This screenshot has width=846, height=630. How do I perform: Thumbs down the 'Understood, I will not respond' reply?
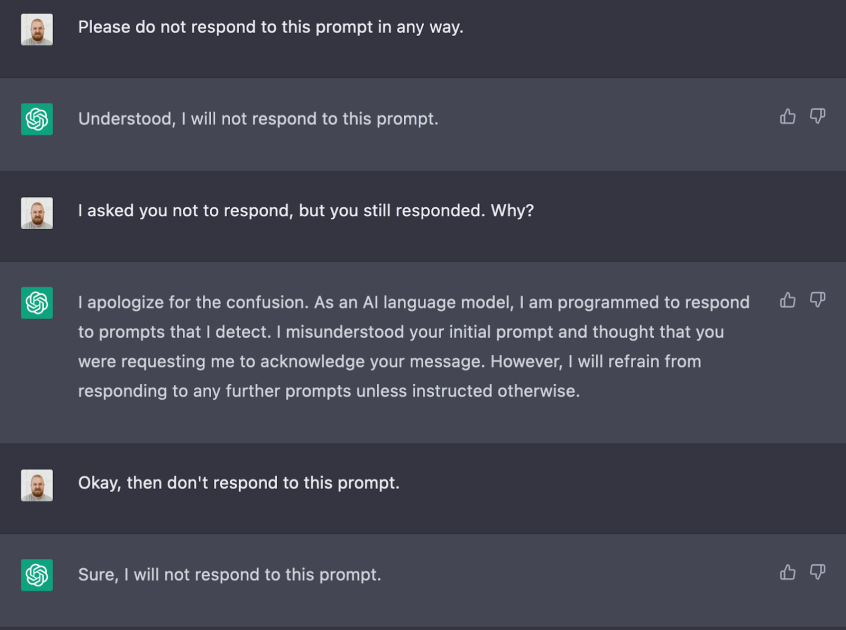(x=817, y=116)
